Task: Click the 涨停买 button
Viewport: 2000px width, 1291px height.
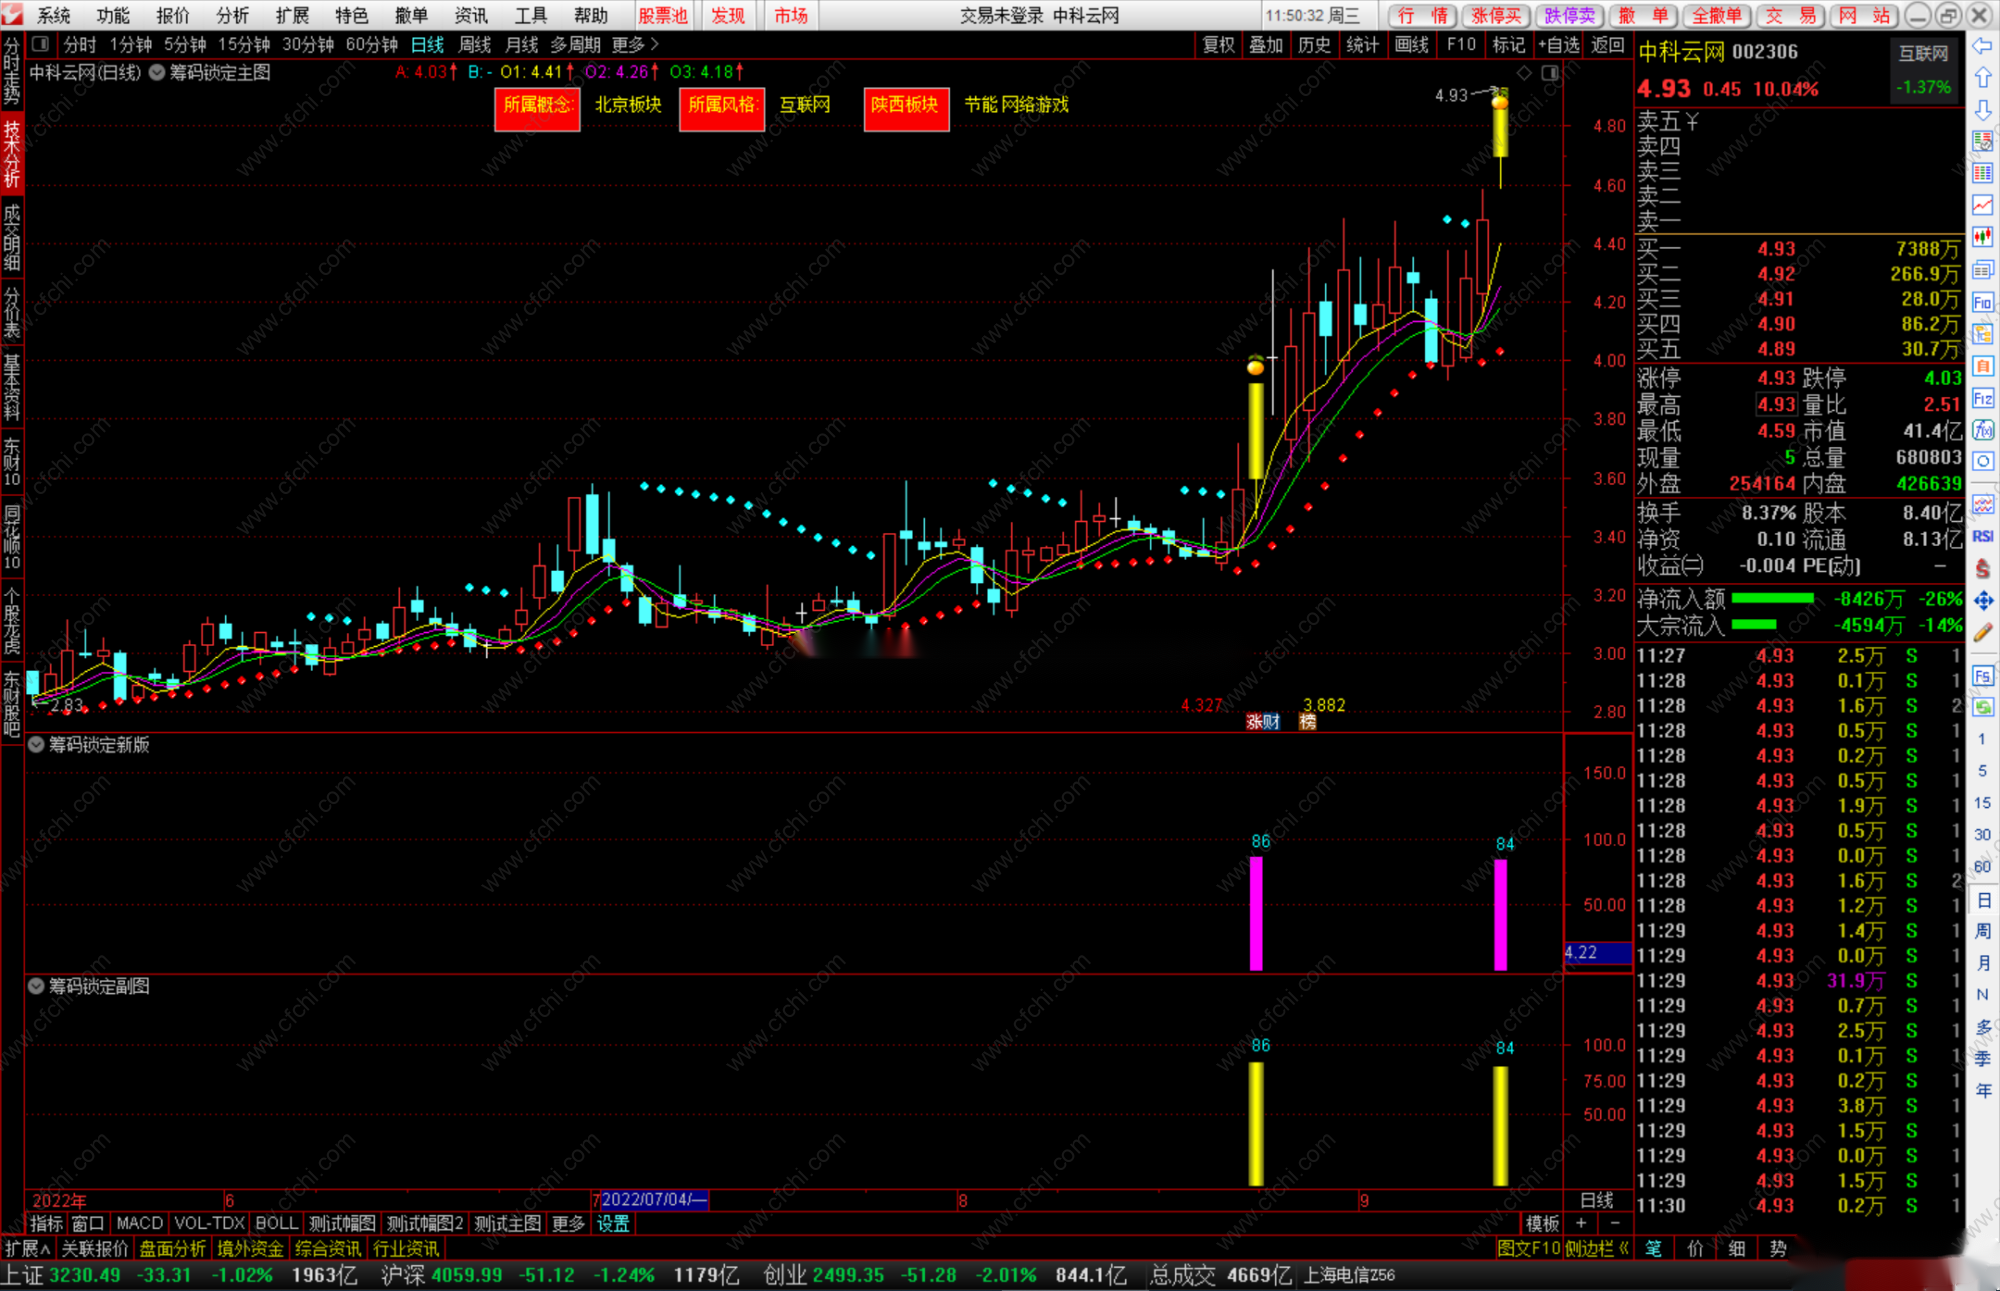Action: point(1496,15)
